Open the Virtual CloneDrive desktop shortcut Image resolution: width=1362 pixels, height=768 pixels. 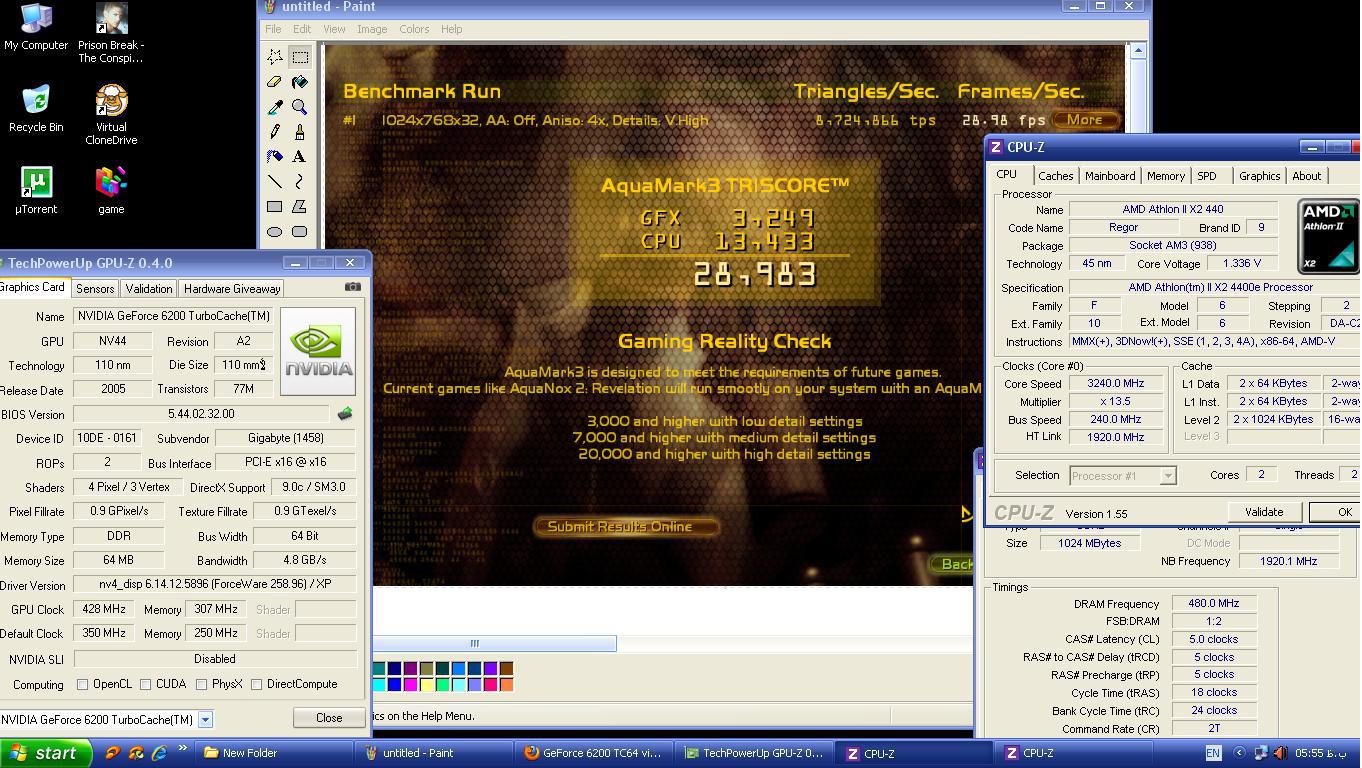point(111,115)
